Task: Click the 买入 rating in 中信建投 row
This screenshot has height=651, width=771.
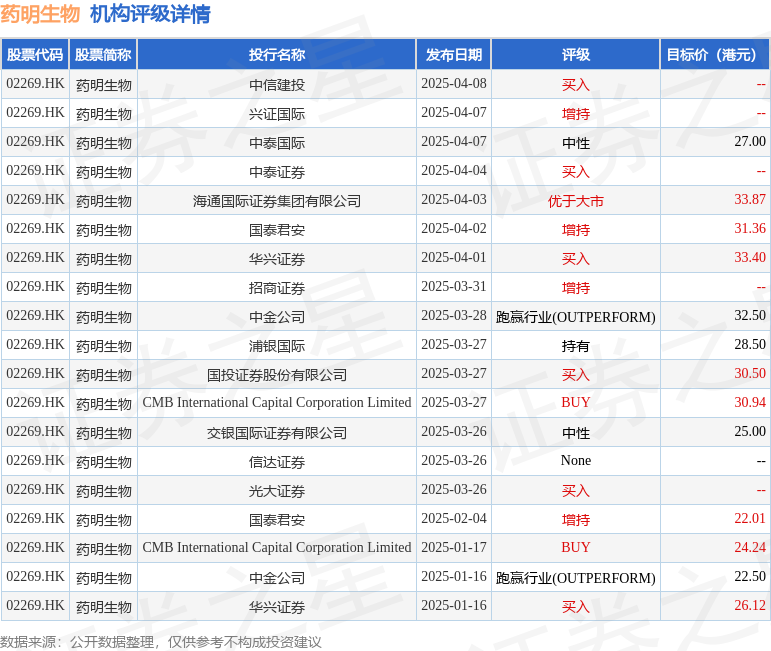Action: (576, 85)
